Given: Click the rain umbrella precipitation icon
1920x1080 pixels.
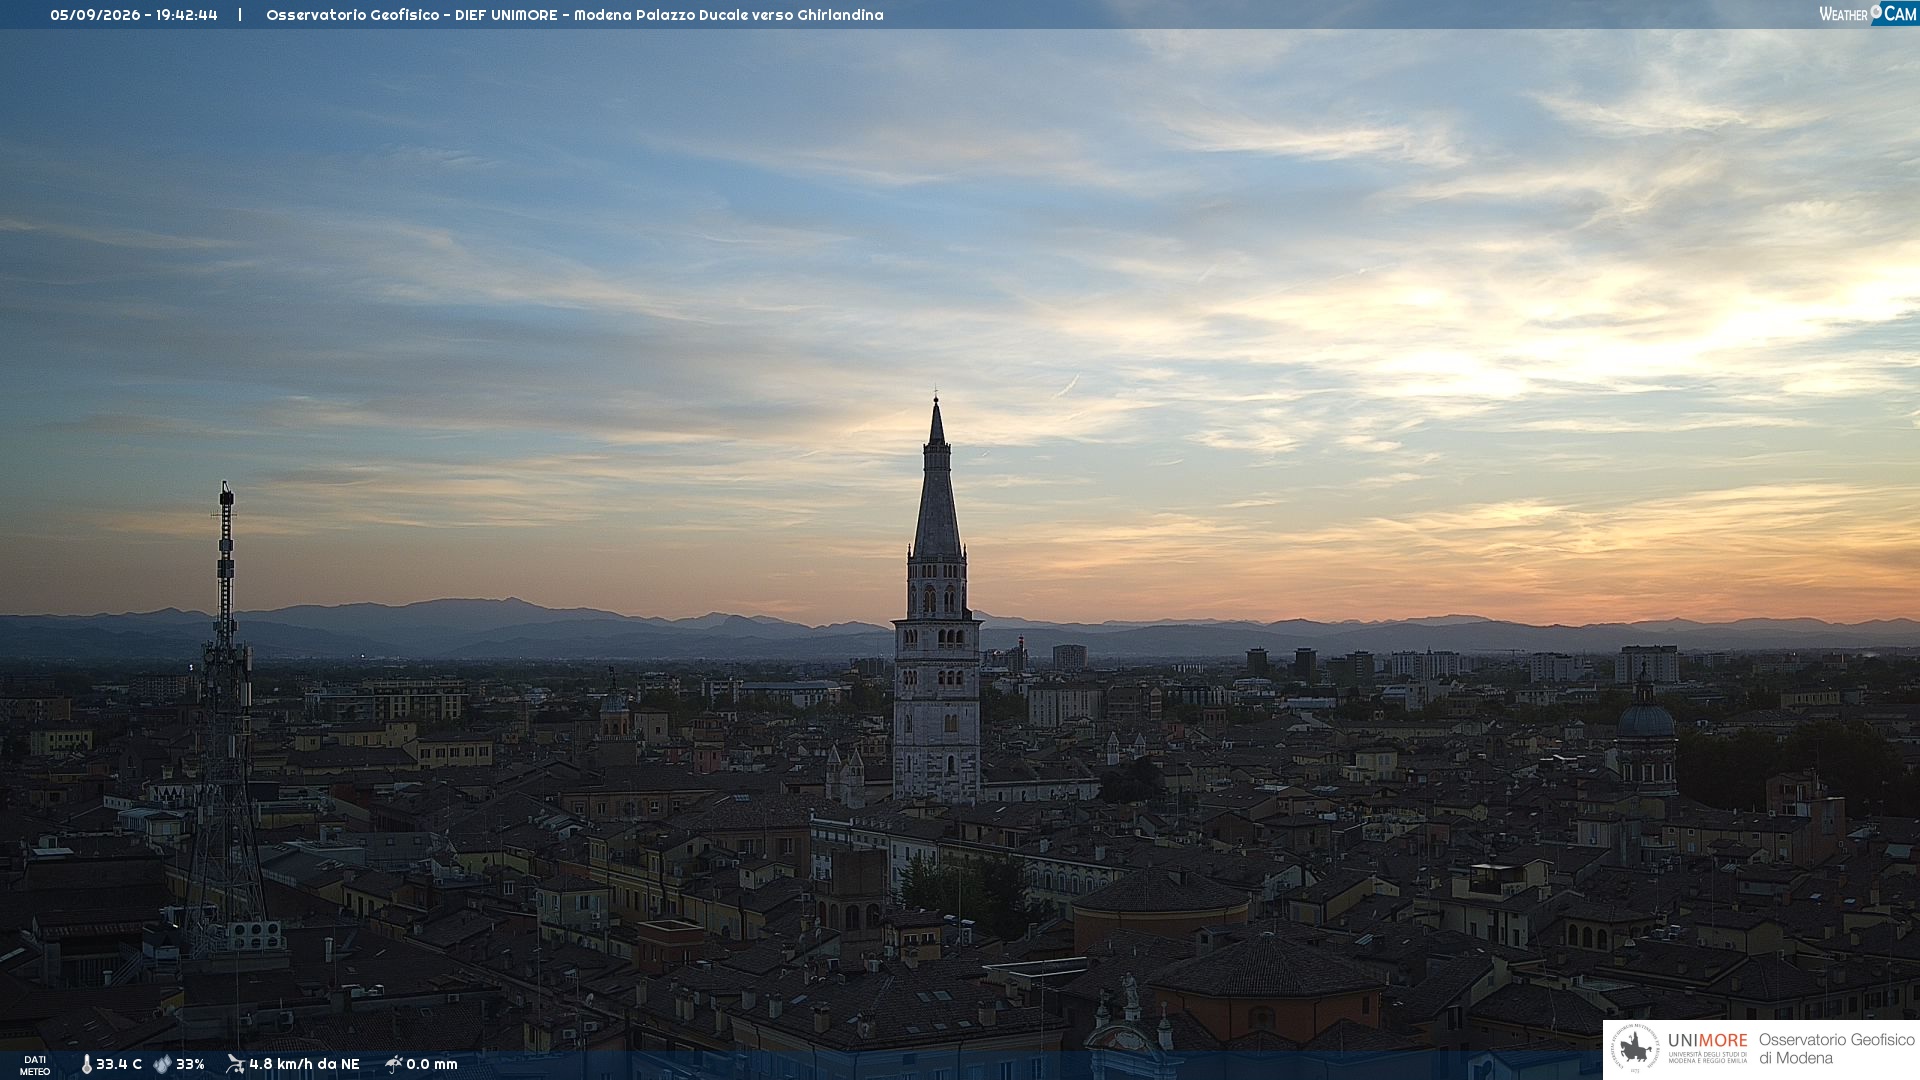Looking at the screenshot, I should (393, 1064).
